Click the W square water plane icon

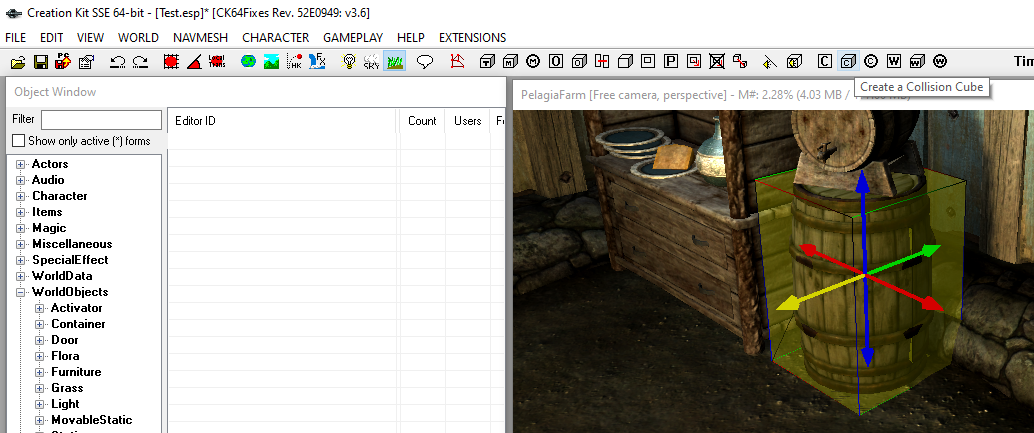(894, 62)
